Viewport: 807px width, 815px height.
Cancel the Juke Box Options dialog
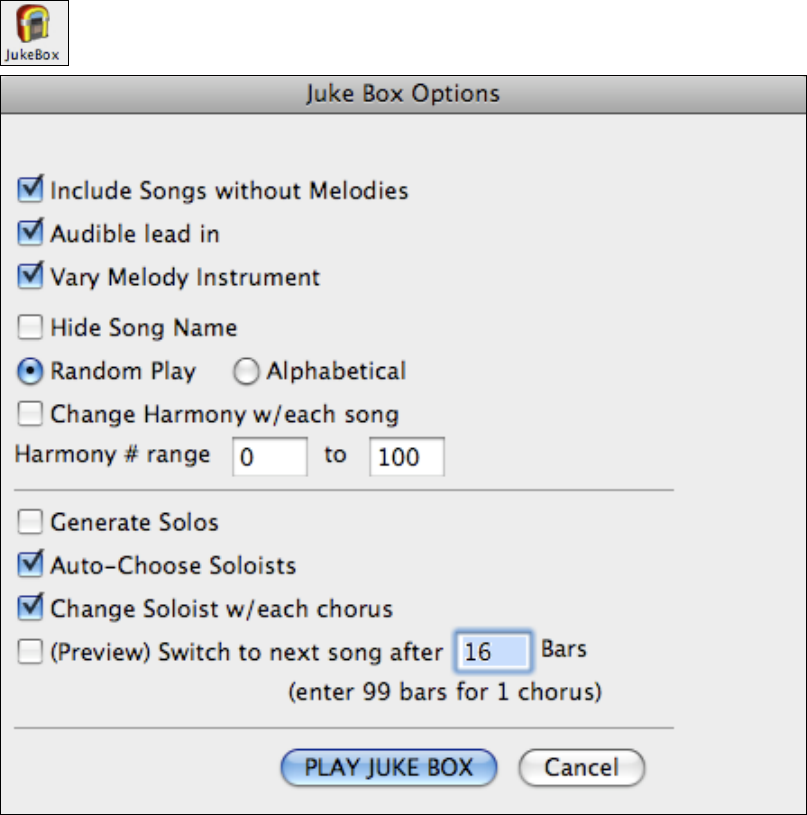[x=582, y=768]
